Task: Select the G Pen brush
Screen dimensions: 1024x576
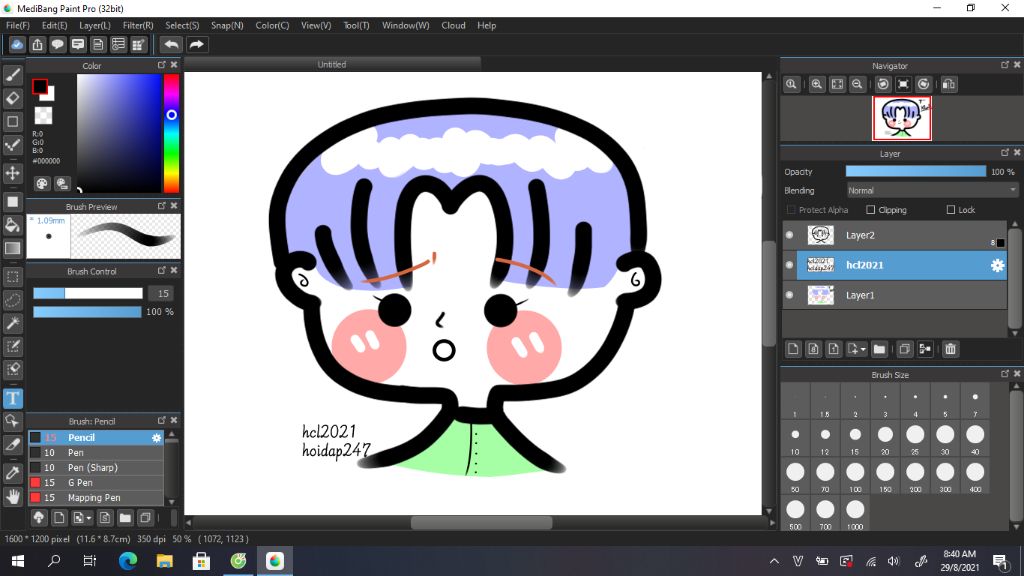Action: click(x=95, y=483)
